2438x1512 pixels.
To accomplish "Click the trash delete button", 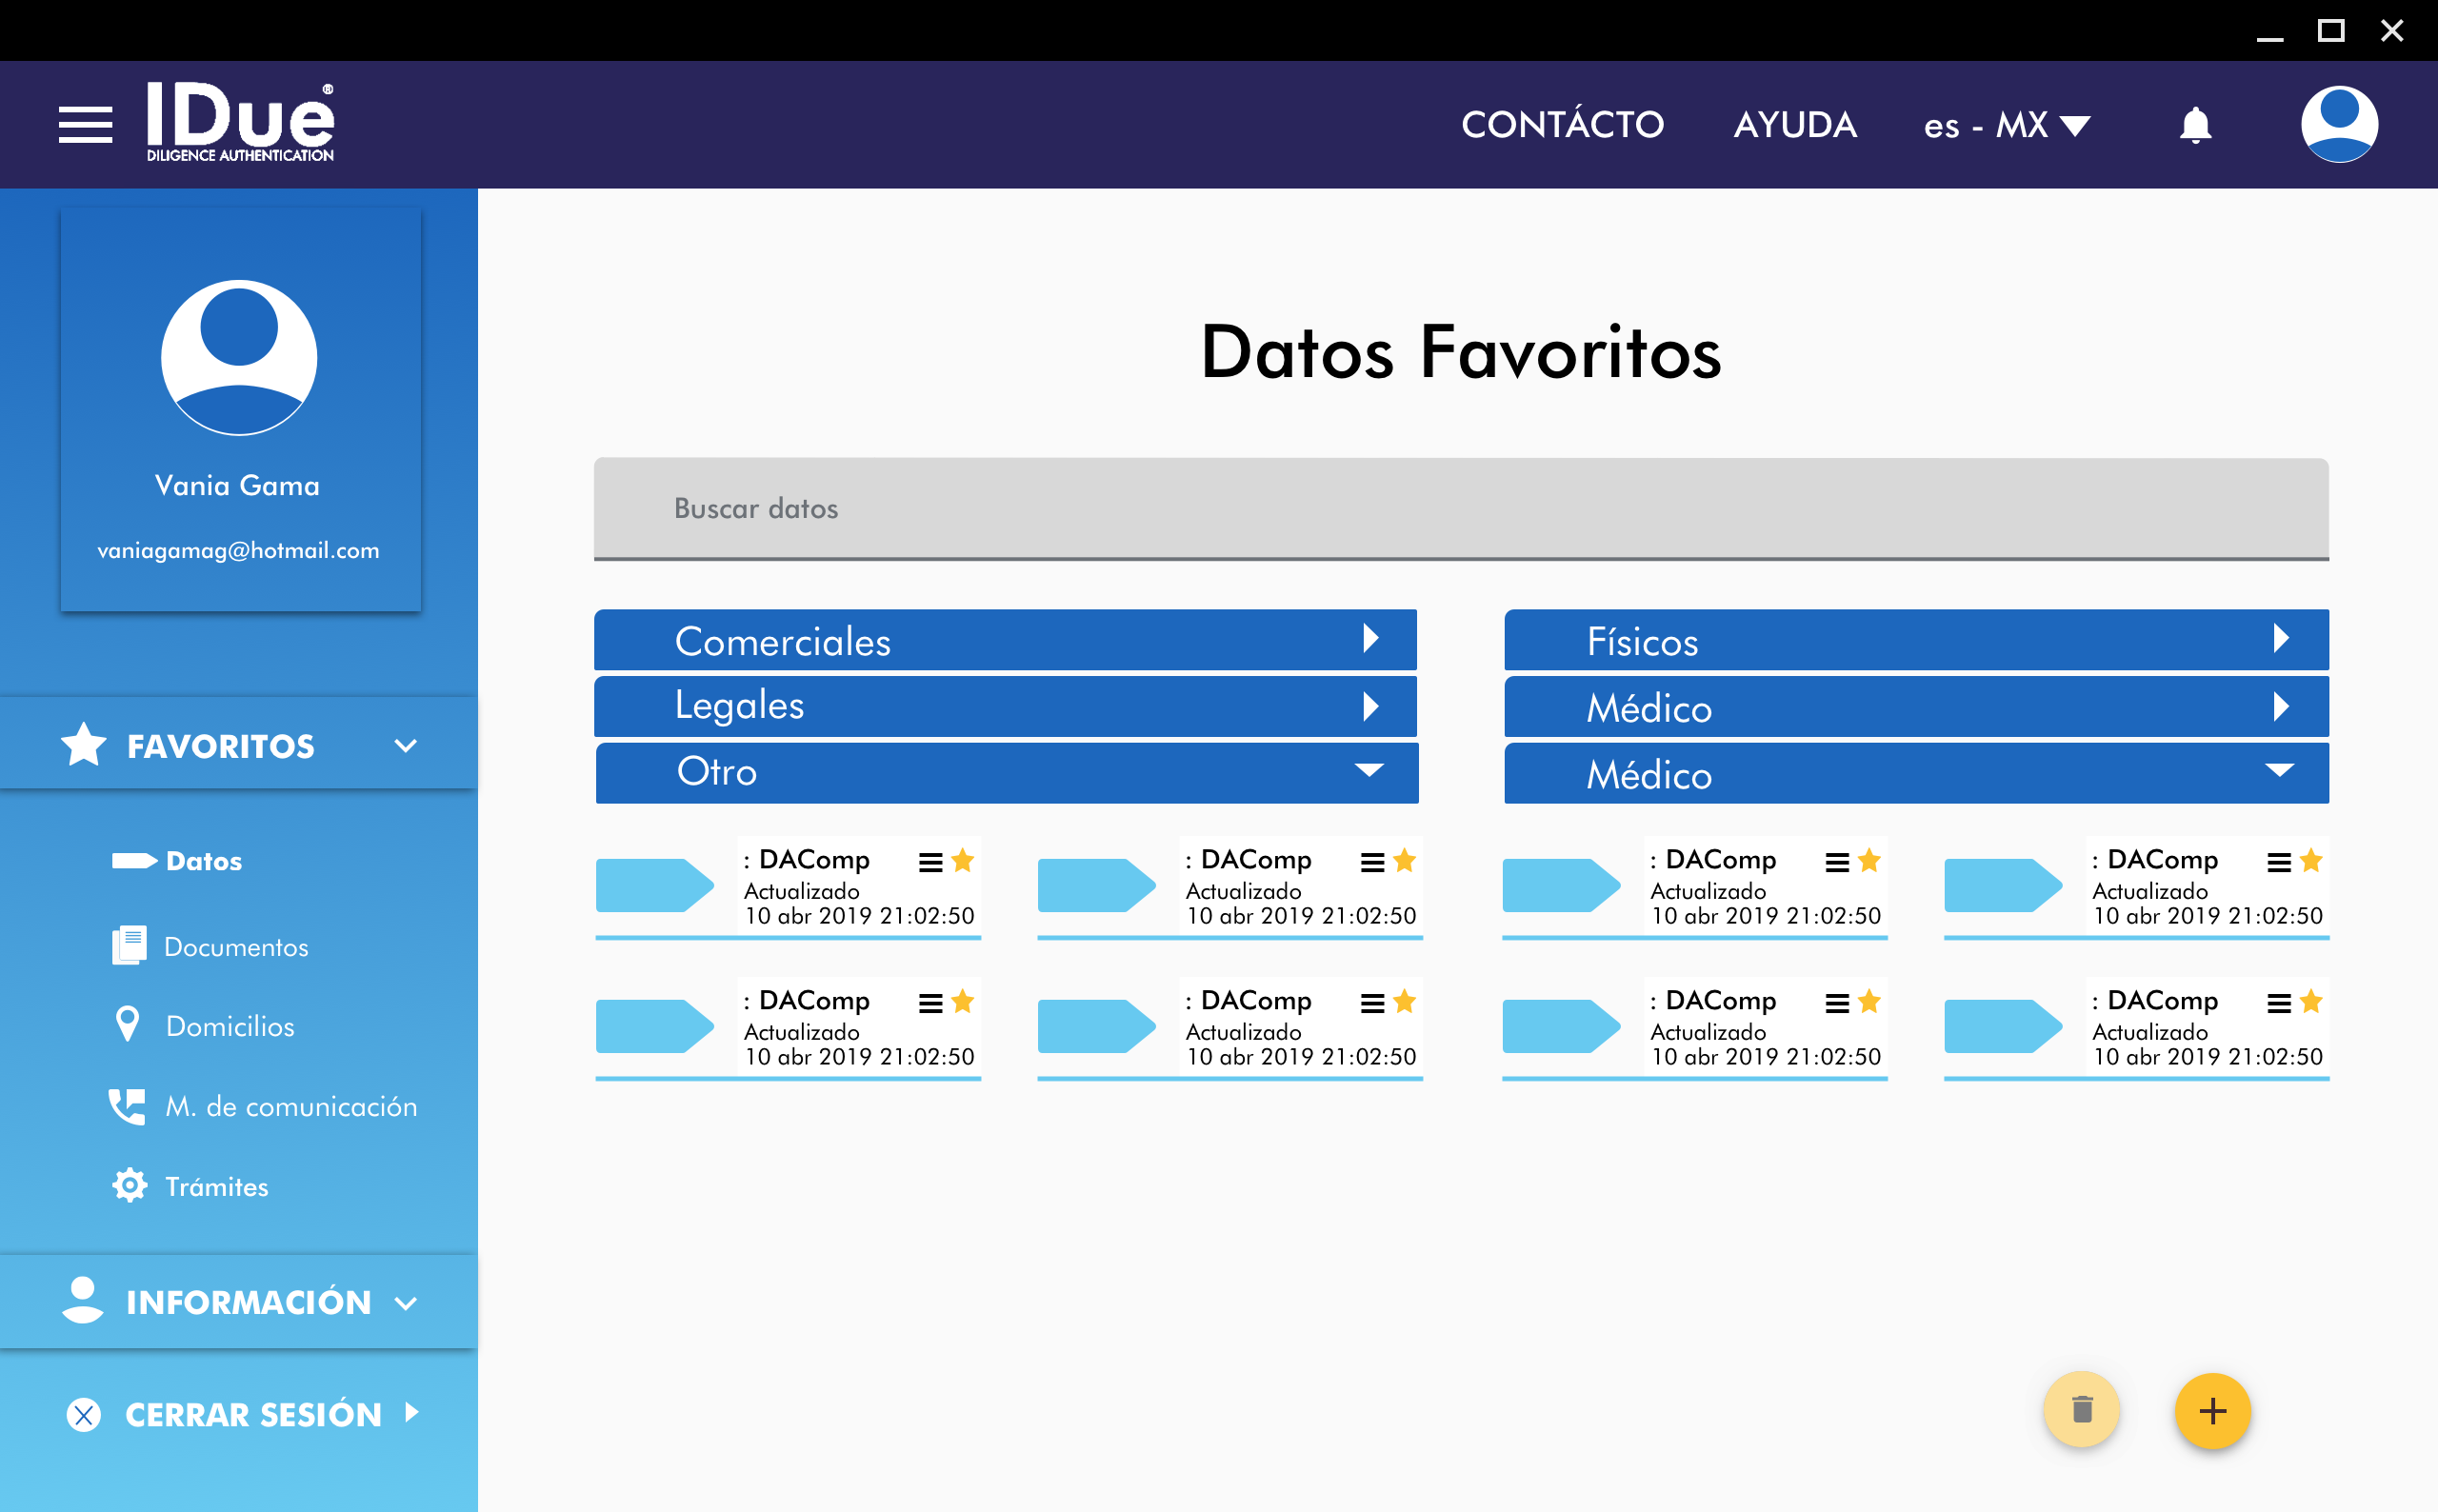I will point(2082,1410).
